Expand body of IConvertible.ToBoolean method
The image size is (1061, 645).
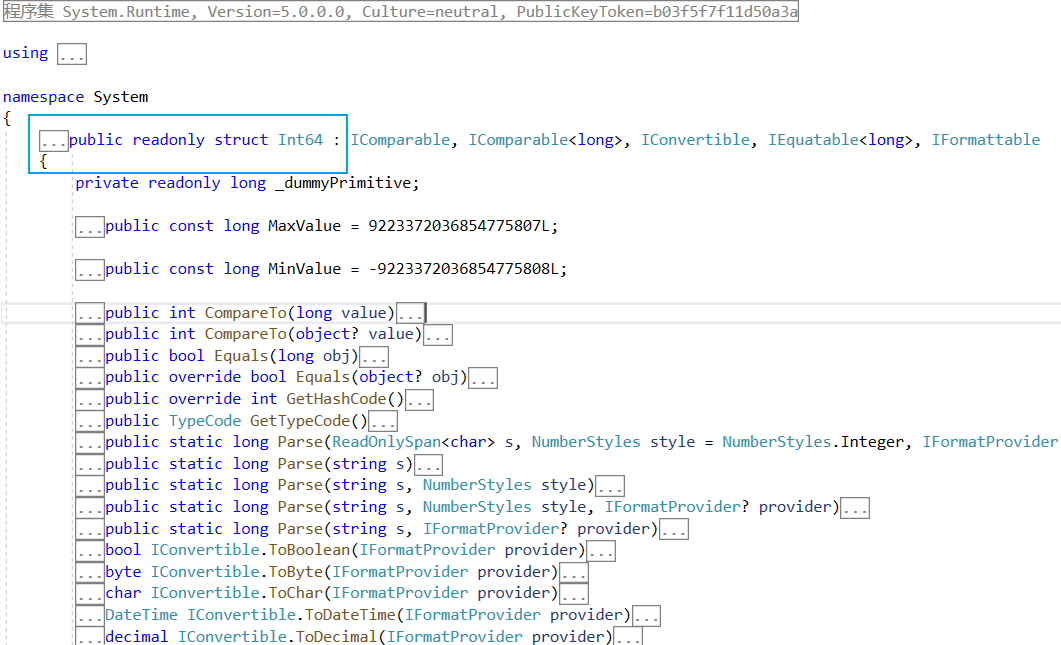point(601,551)
